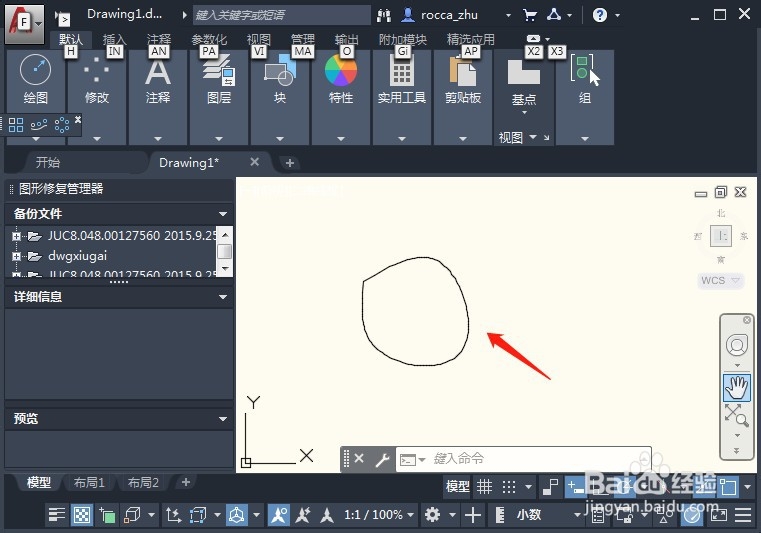Click the workspace switching gear icon

pos(432,515)
